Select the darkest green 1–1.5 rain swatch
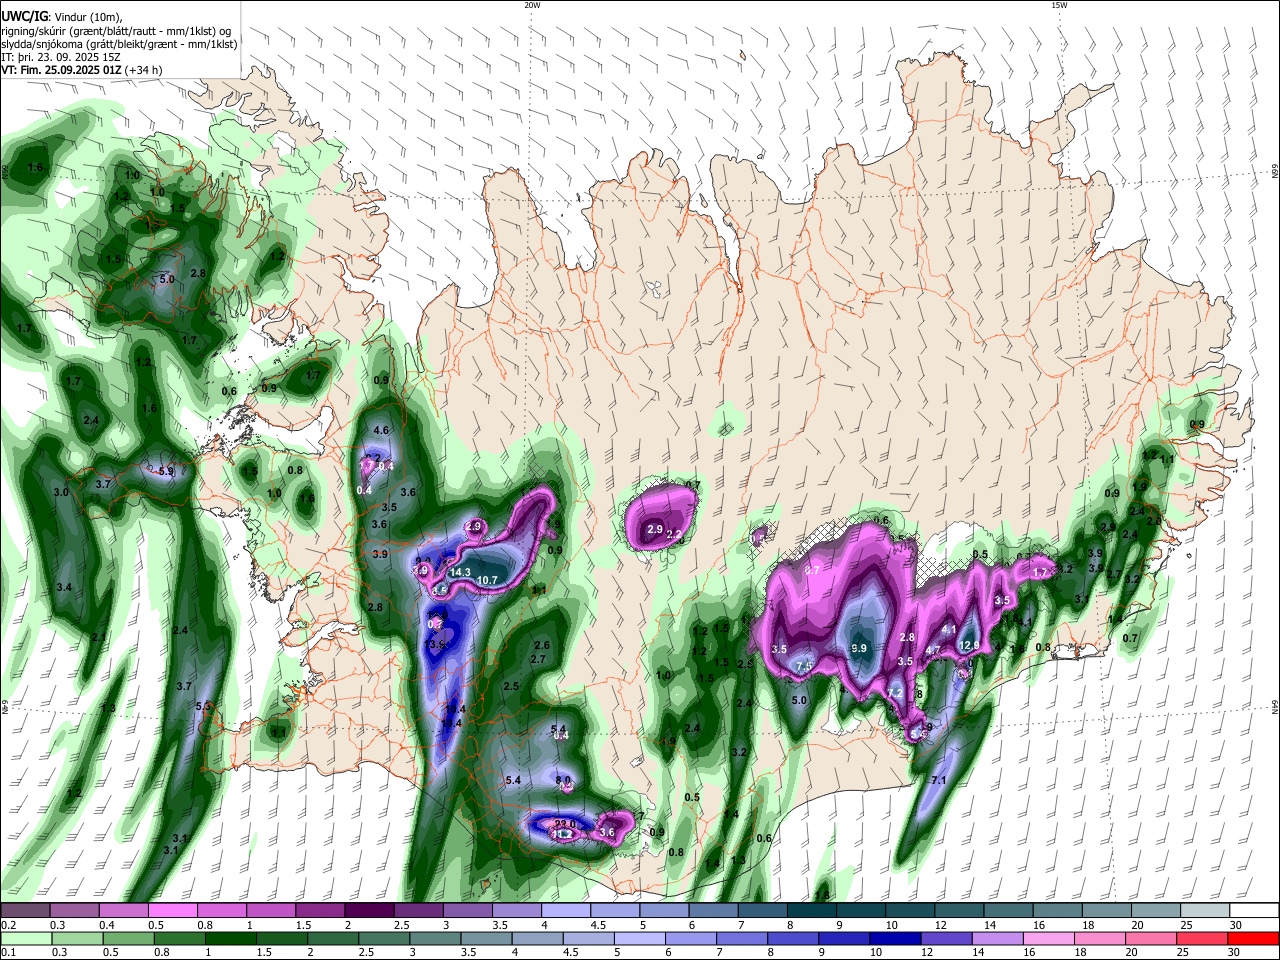 tap(230, 938)
